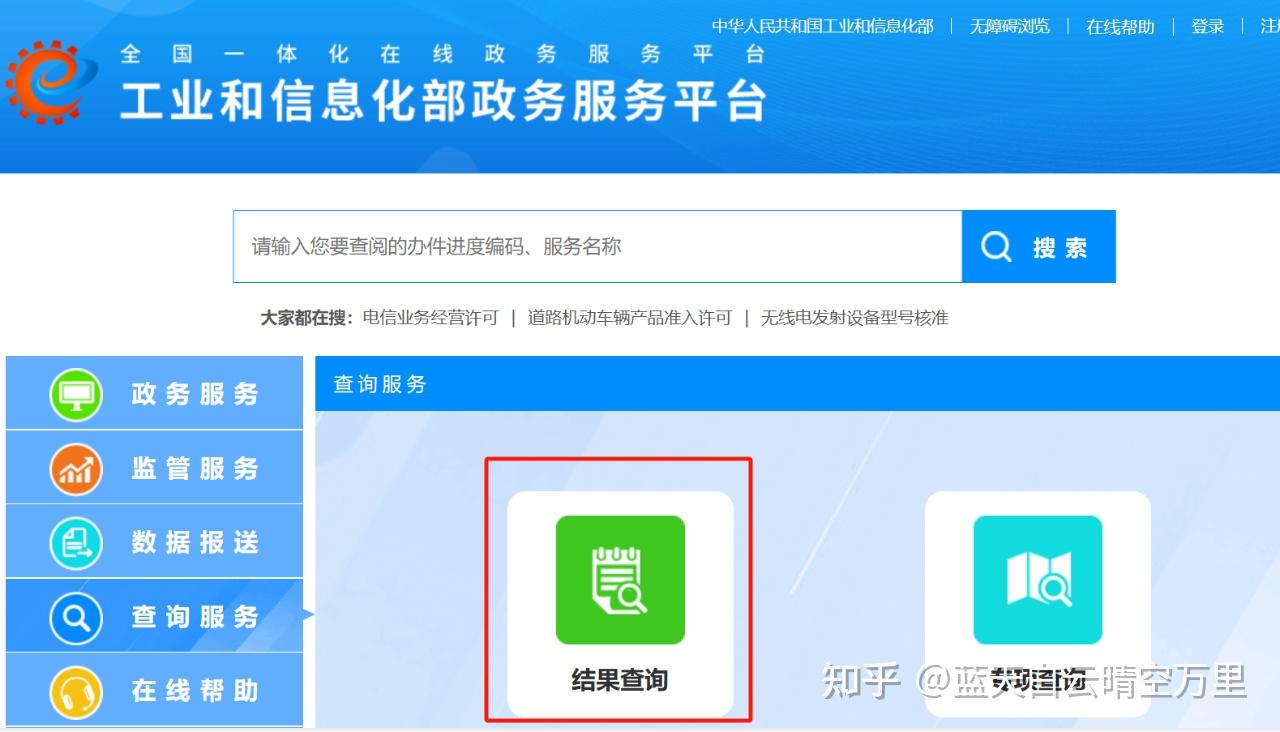The height and width of the screenshot is (732, 1280).
Task: Click the 全国一体化在线政务服务平台 subtitle
Action: [443, 54]
